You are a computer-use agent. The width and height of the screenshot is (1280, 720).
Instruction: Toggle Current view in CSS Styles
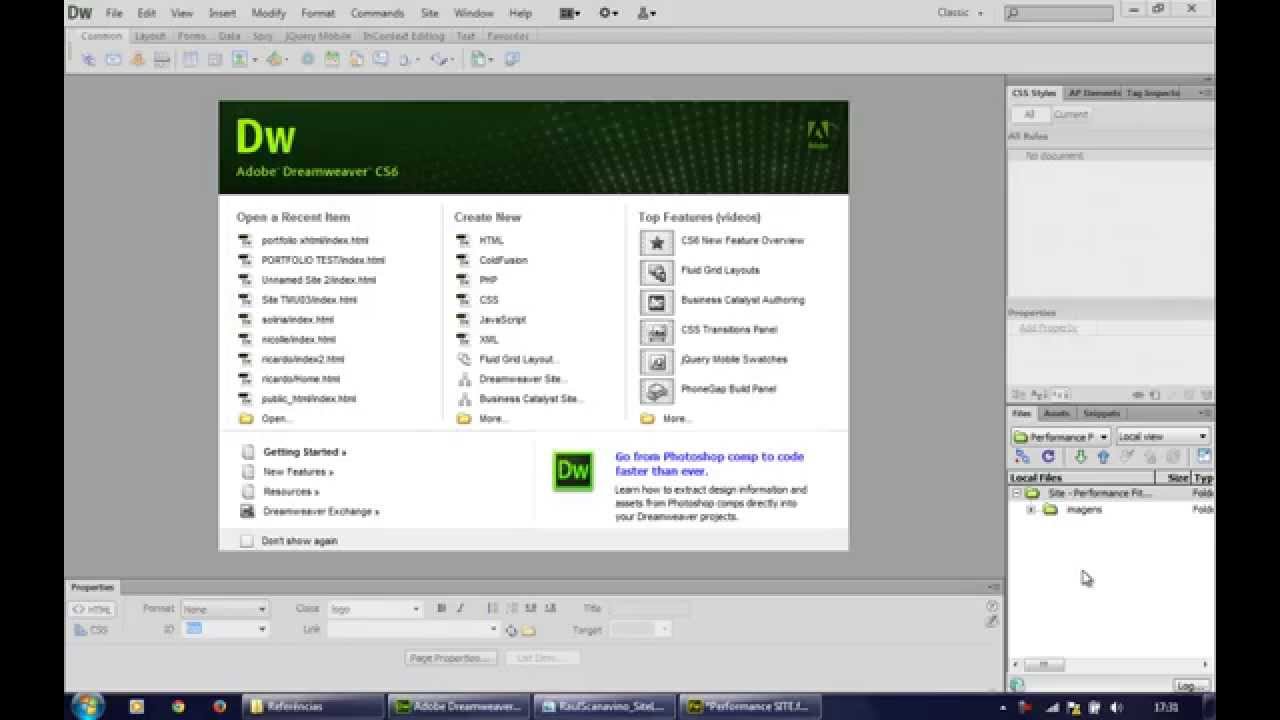(x=1070, y=114)
